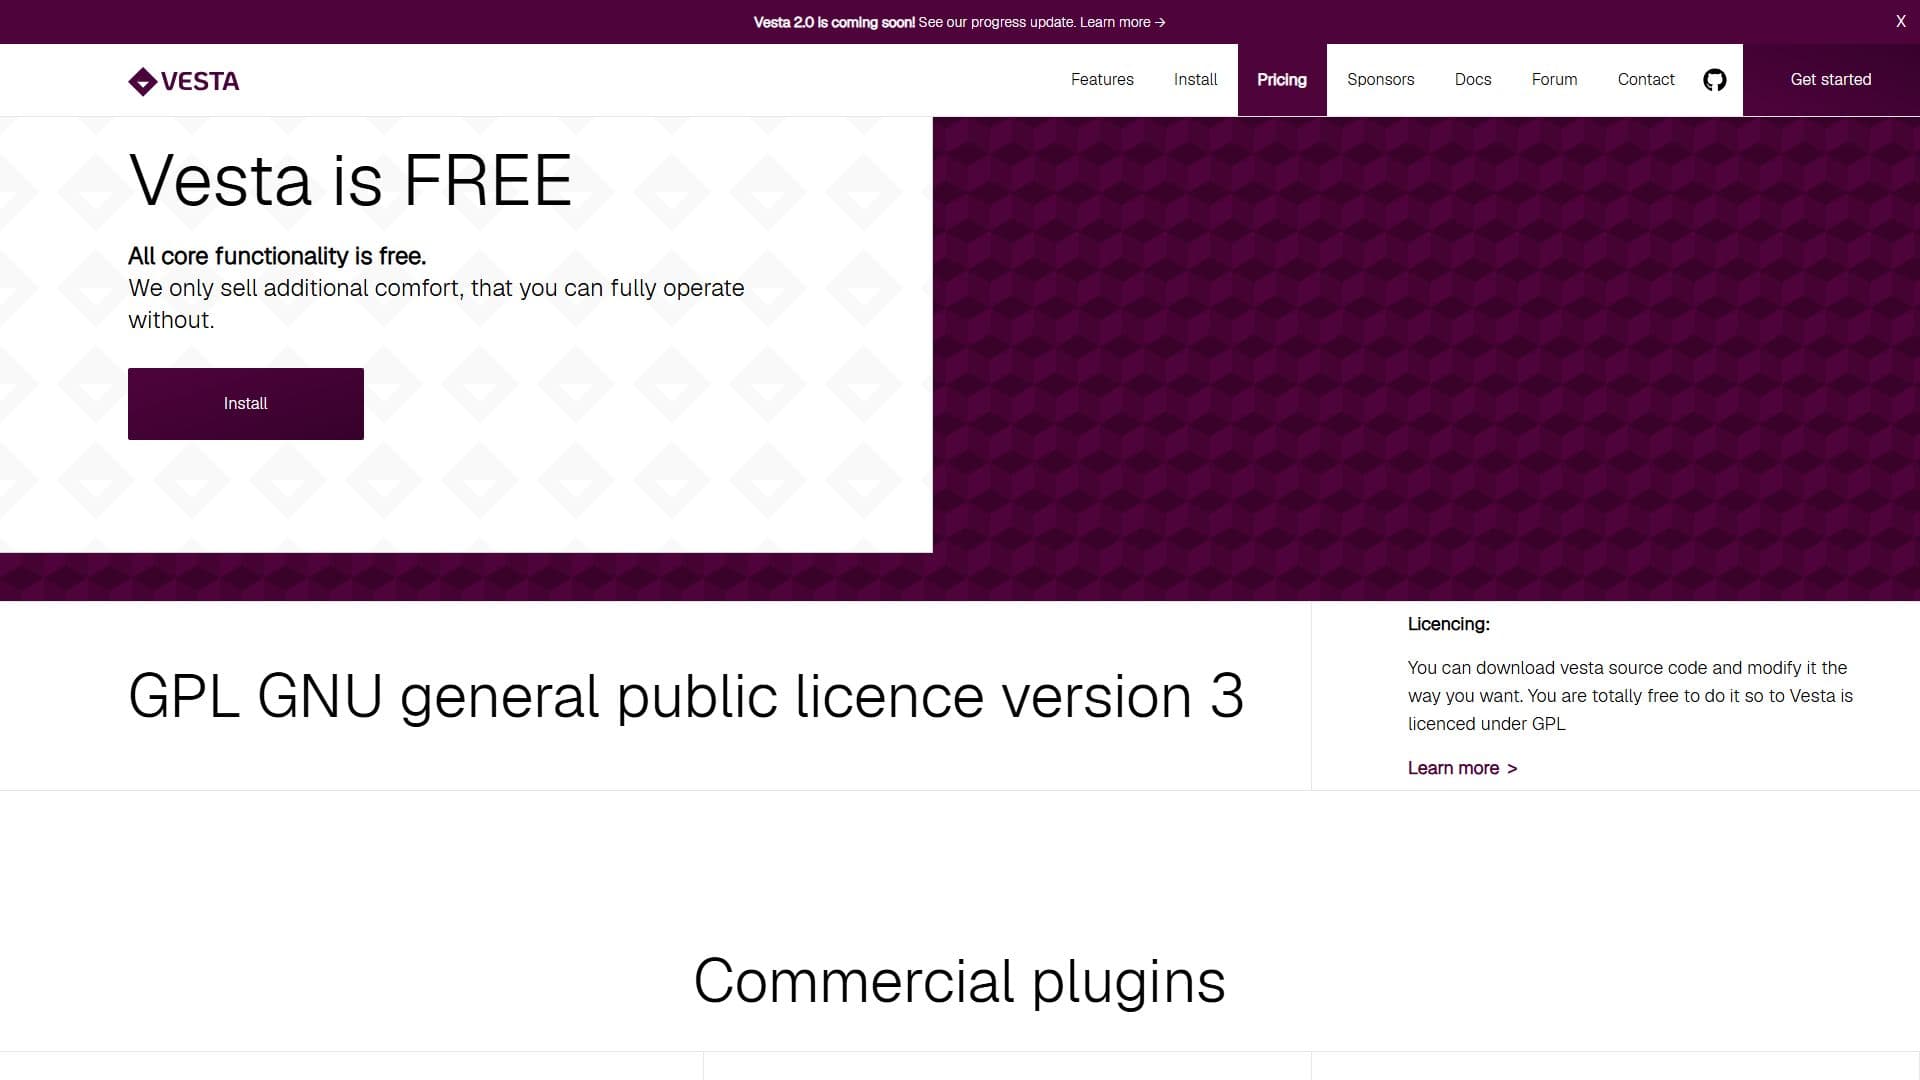Navigate to Docs
Screen dimensions: 1920x1080
pos(1473,80)
